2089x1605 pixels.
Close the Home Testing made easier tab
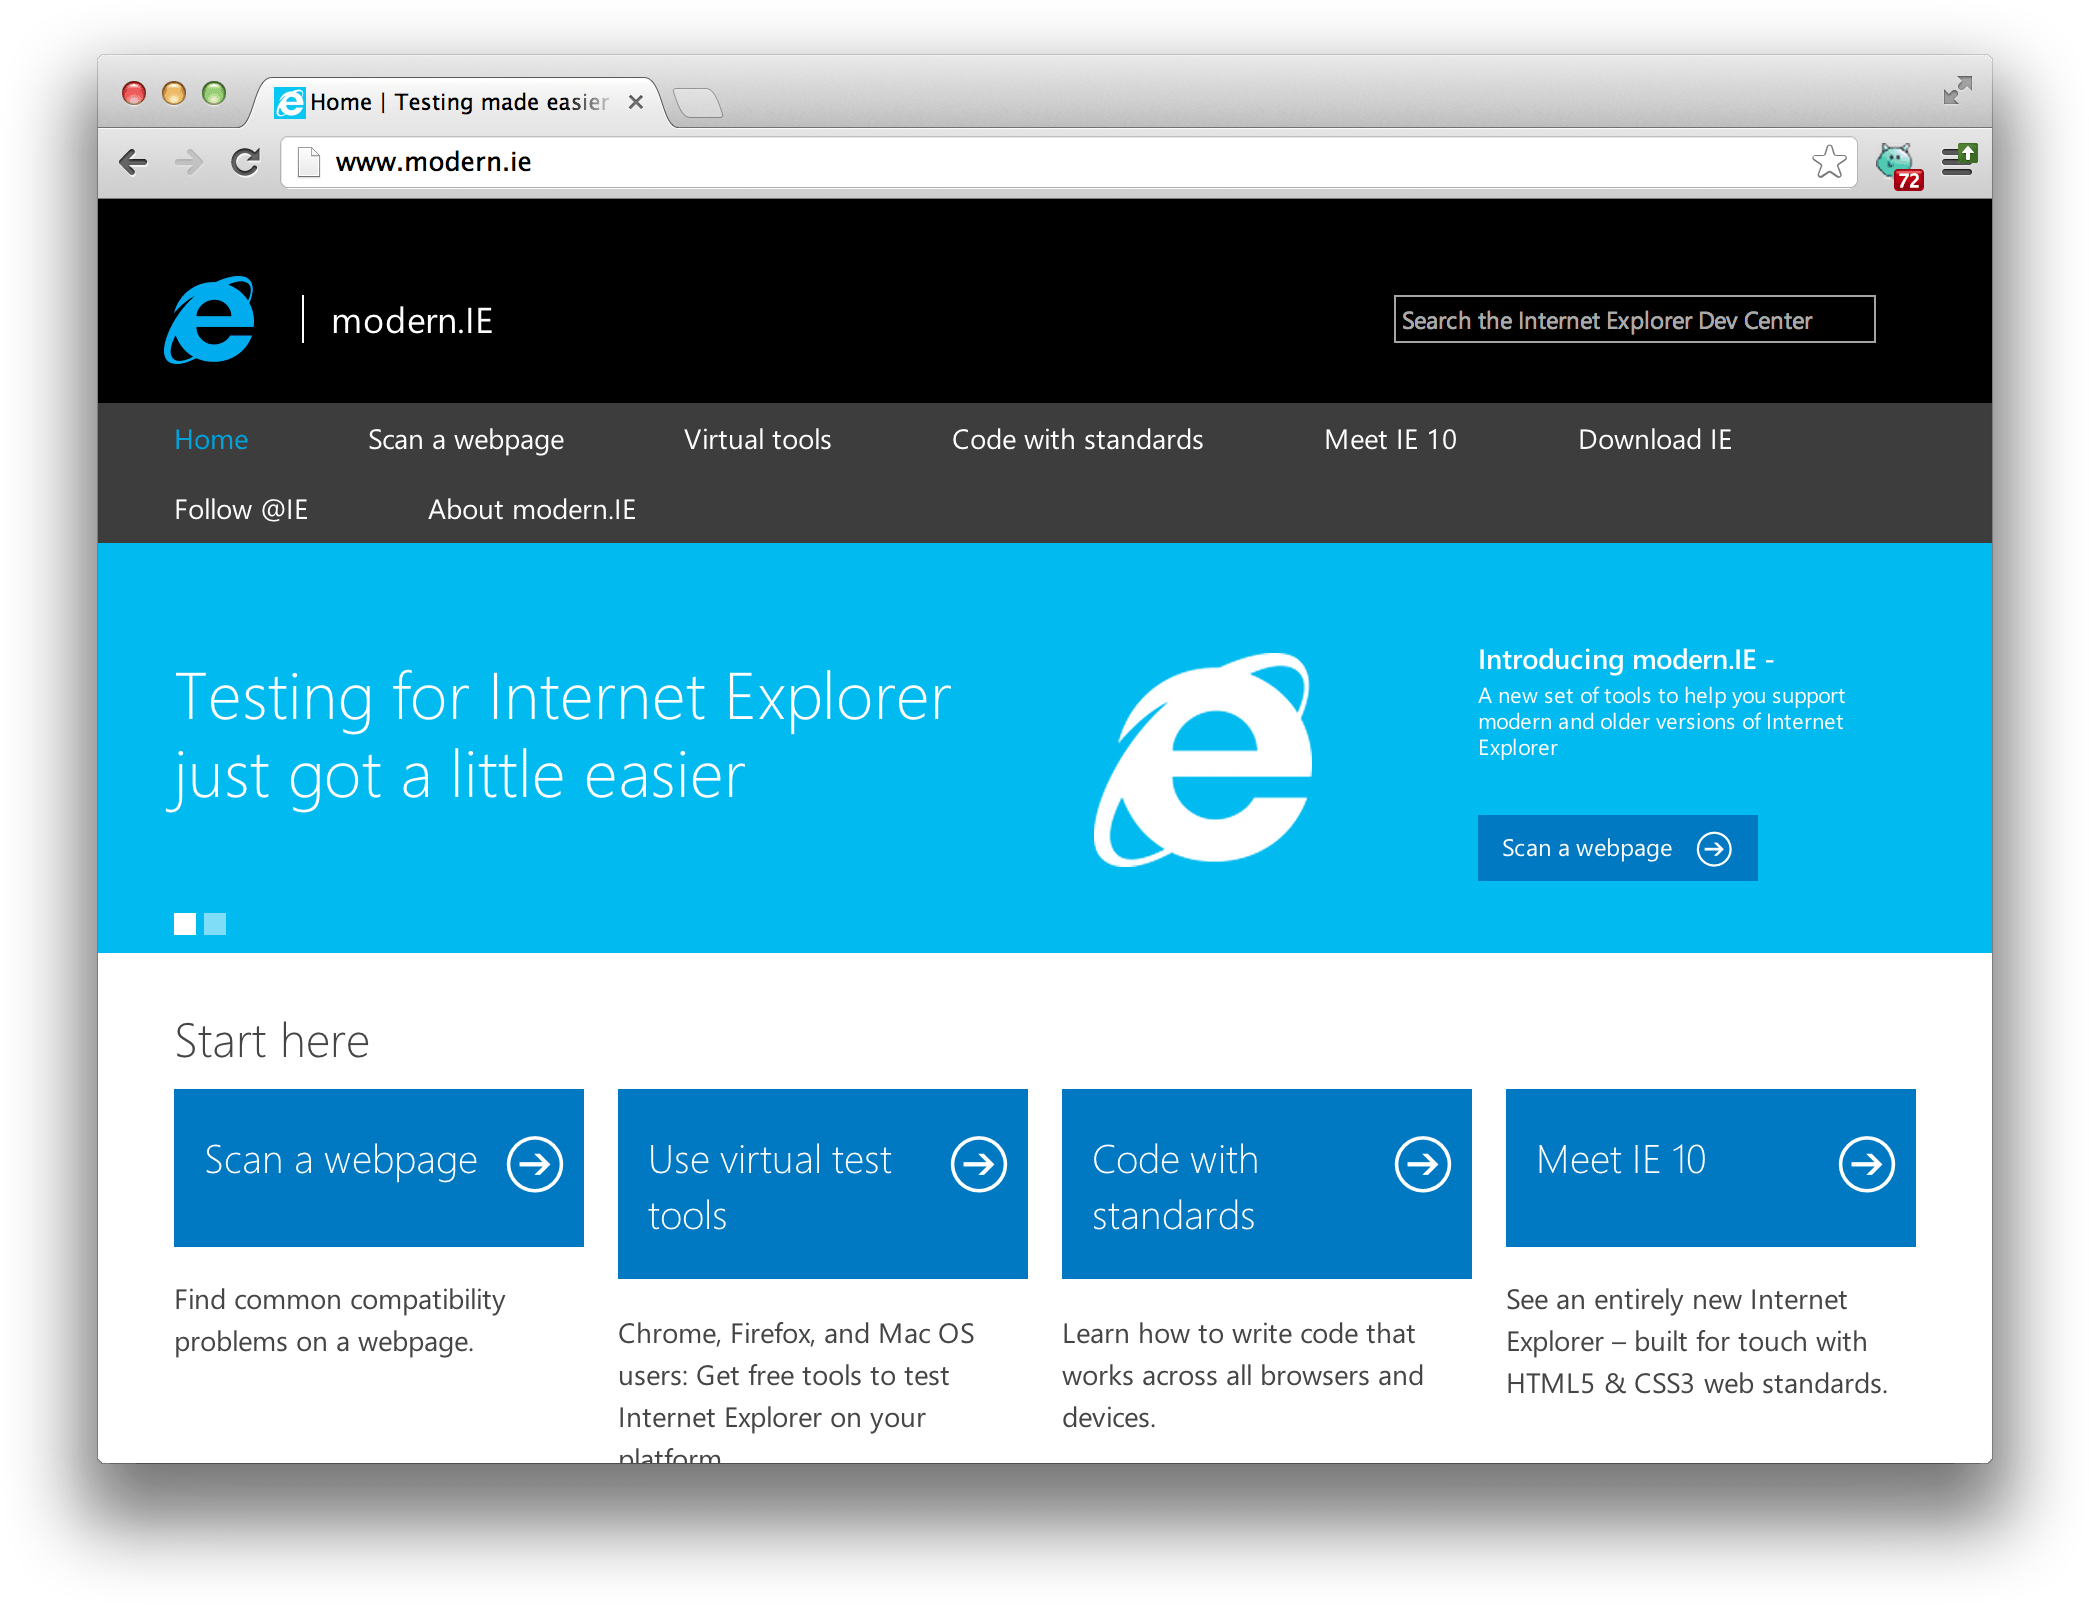coord(635,102)
